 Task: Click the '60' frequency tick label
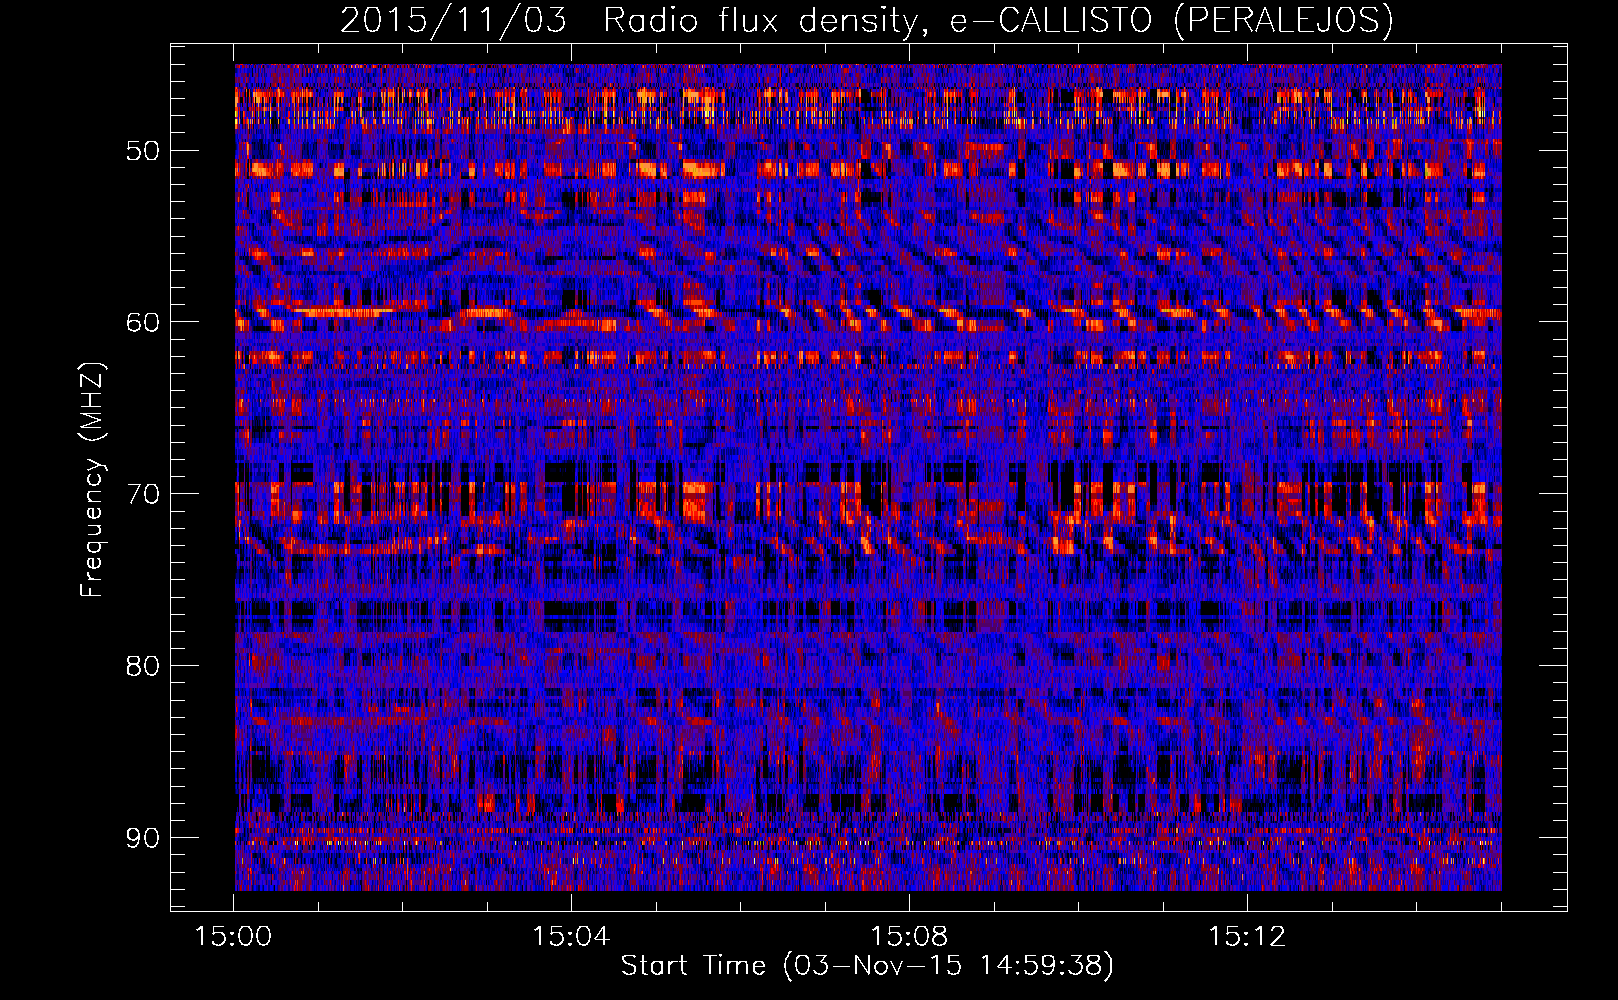click(143, 322)
